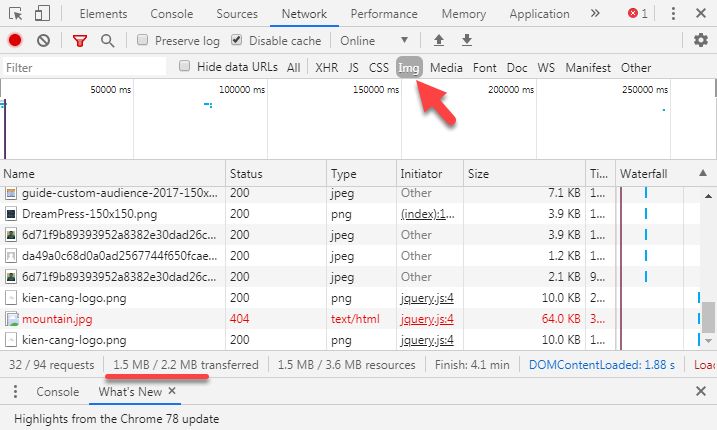The image size is (717, 430).
Task: Toggle the device toolbar icon
Action: click(43, 14)
